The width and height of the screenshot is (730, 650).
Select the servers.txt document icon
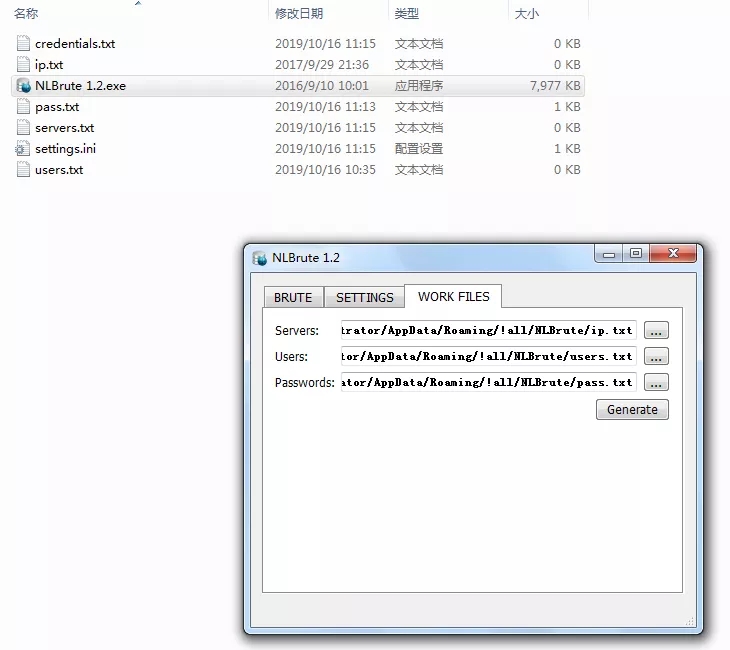24,128
